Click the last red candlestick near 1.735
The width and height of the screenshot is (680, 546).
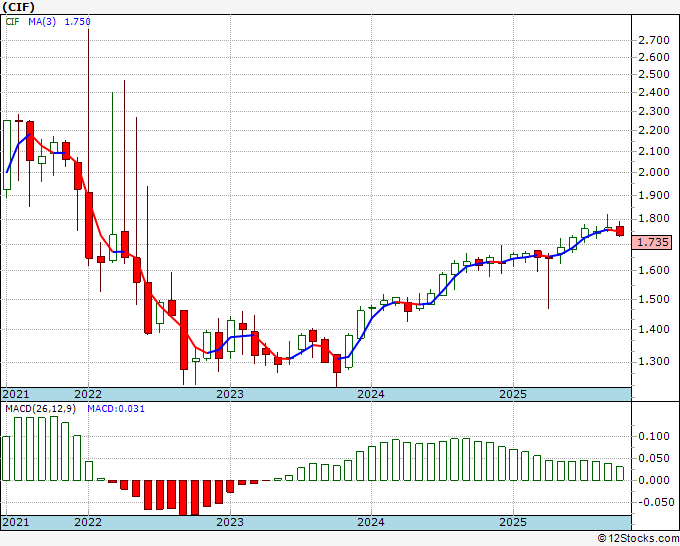619,231
